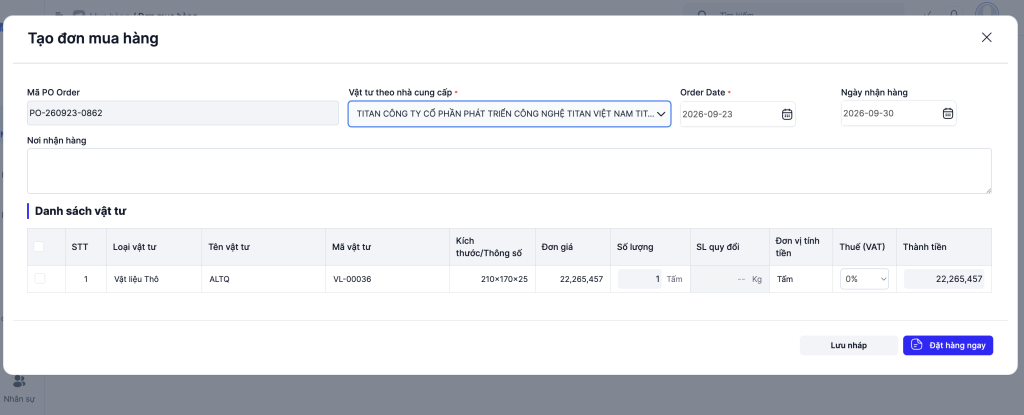
Task: Open the user avatar in top bar
Action: [987, 10]
